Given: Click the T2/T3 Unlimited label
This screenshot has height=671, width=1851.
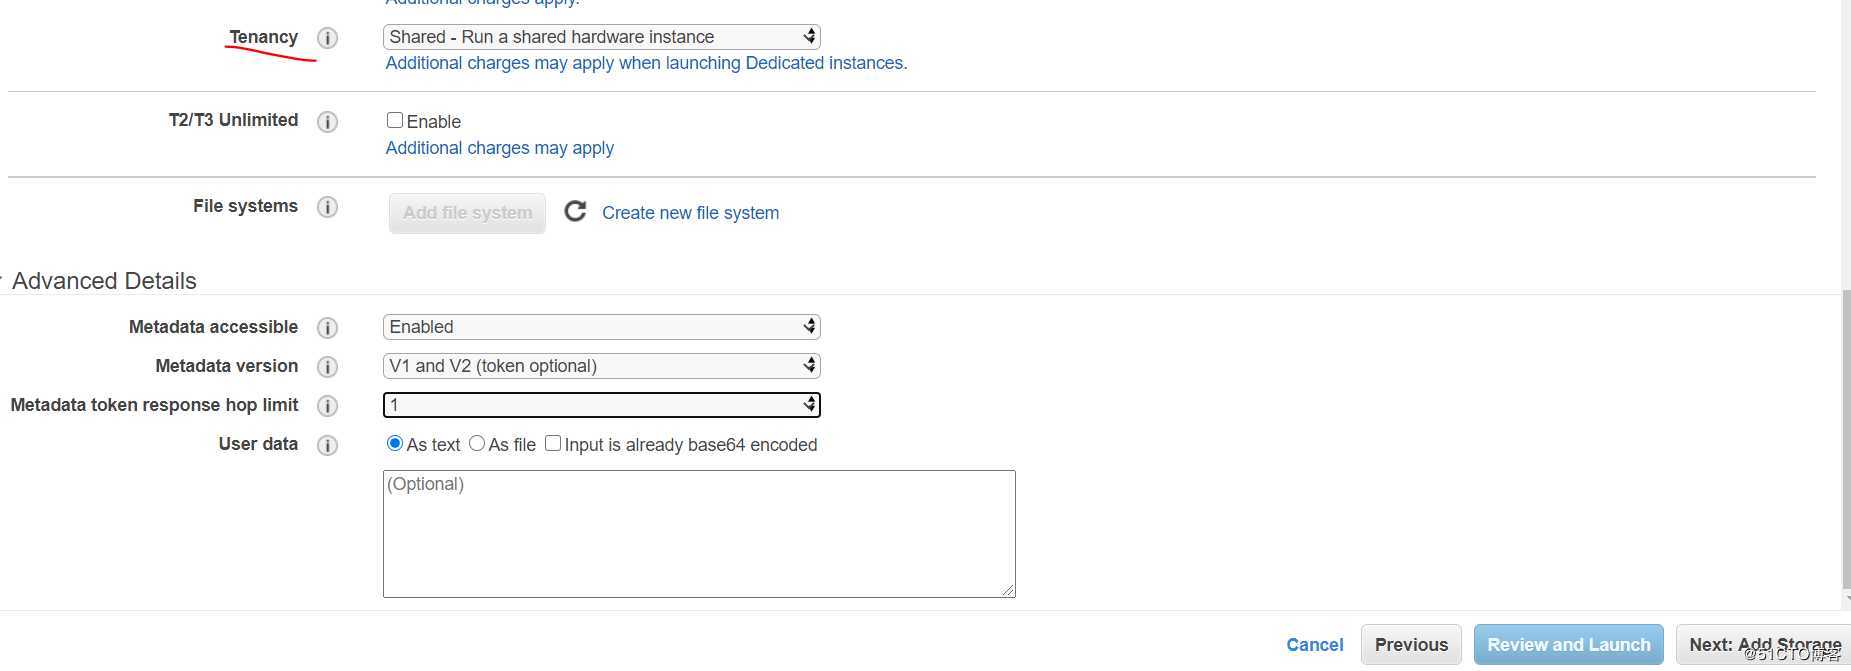Looking at the screenshot, I should coord(233,120).
